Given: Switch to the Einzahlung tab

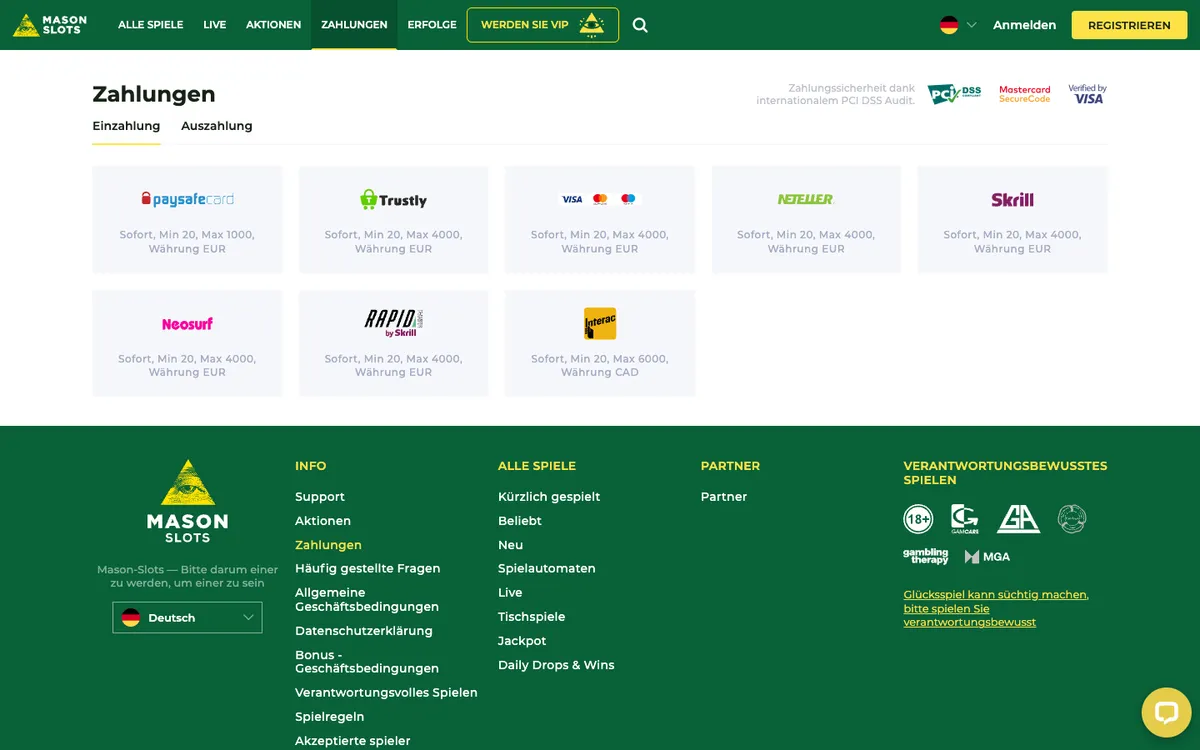Looking at the screenshot, I should click(126, 126).
